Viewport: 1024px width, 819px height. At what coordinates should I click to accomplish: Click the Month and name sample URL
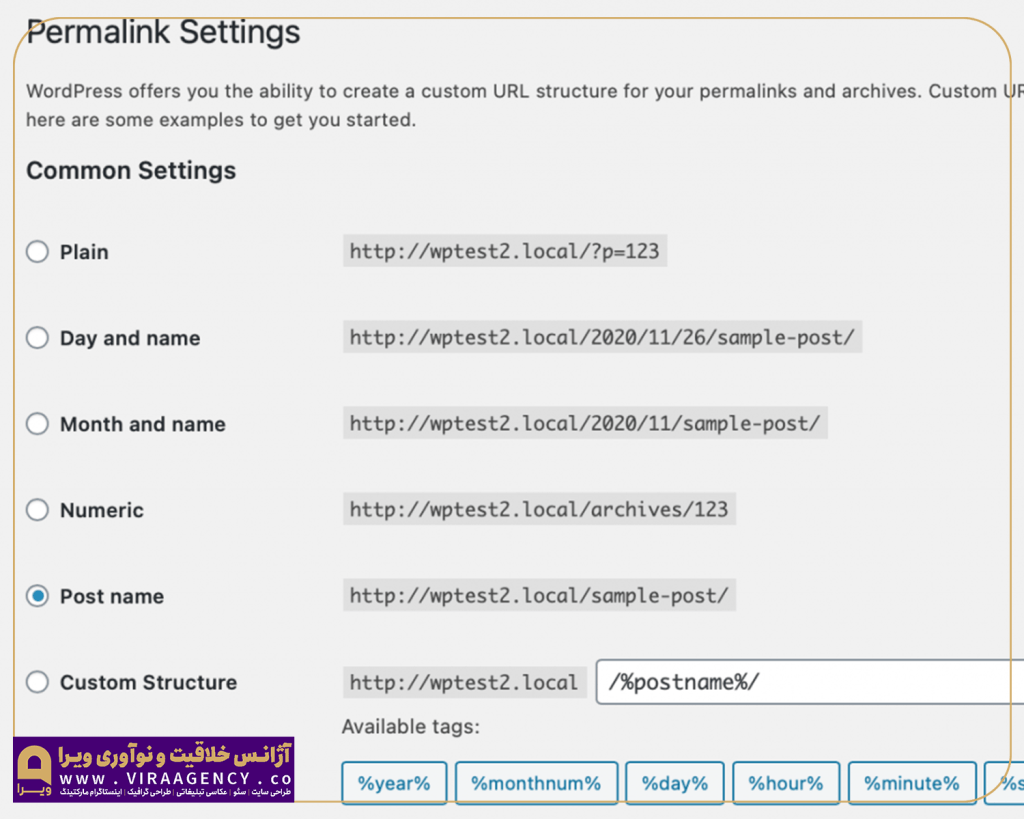point(584,424)
